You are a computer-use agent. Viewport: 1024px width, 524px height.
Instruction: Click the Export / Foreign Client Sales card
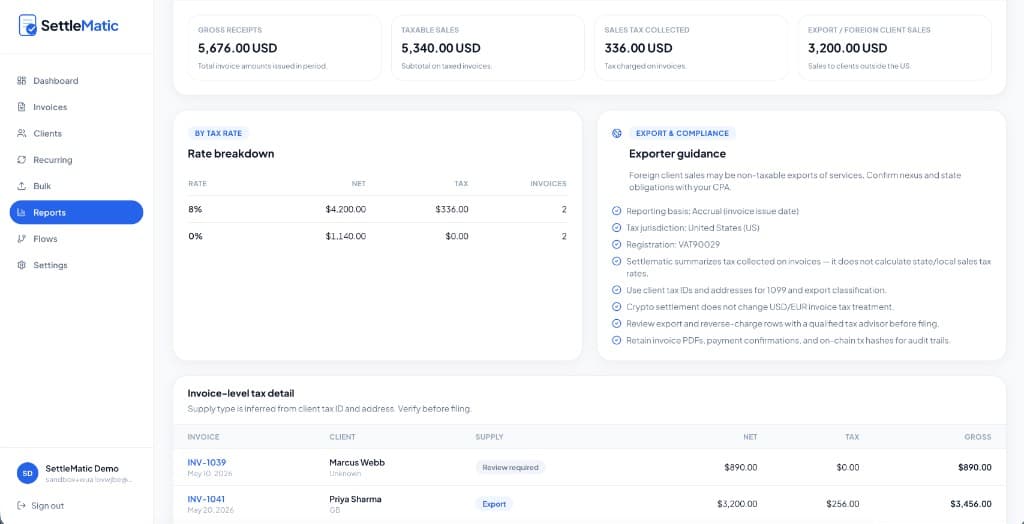coord(895,48)
